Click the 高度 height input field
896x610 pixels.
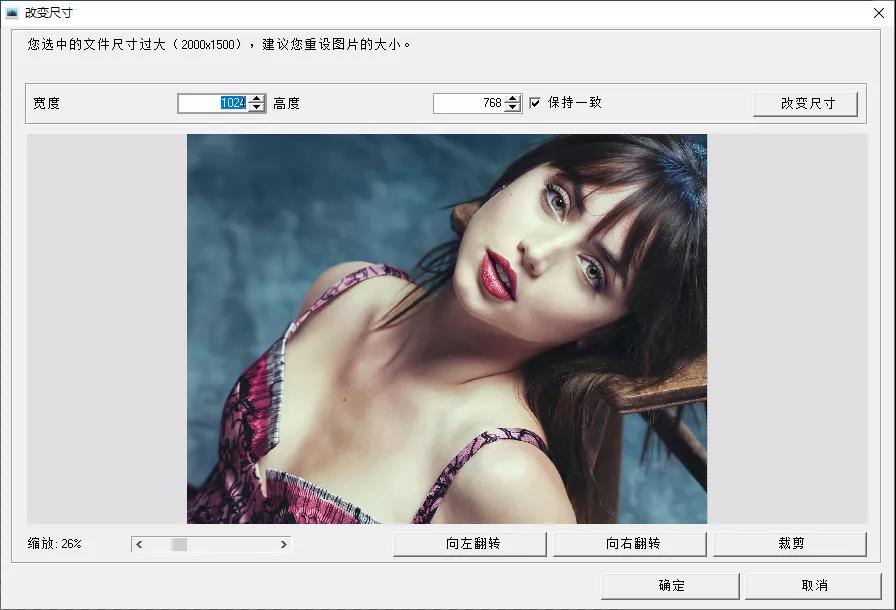[x=469, y=103]
